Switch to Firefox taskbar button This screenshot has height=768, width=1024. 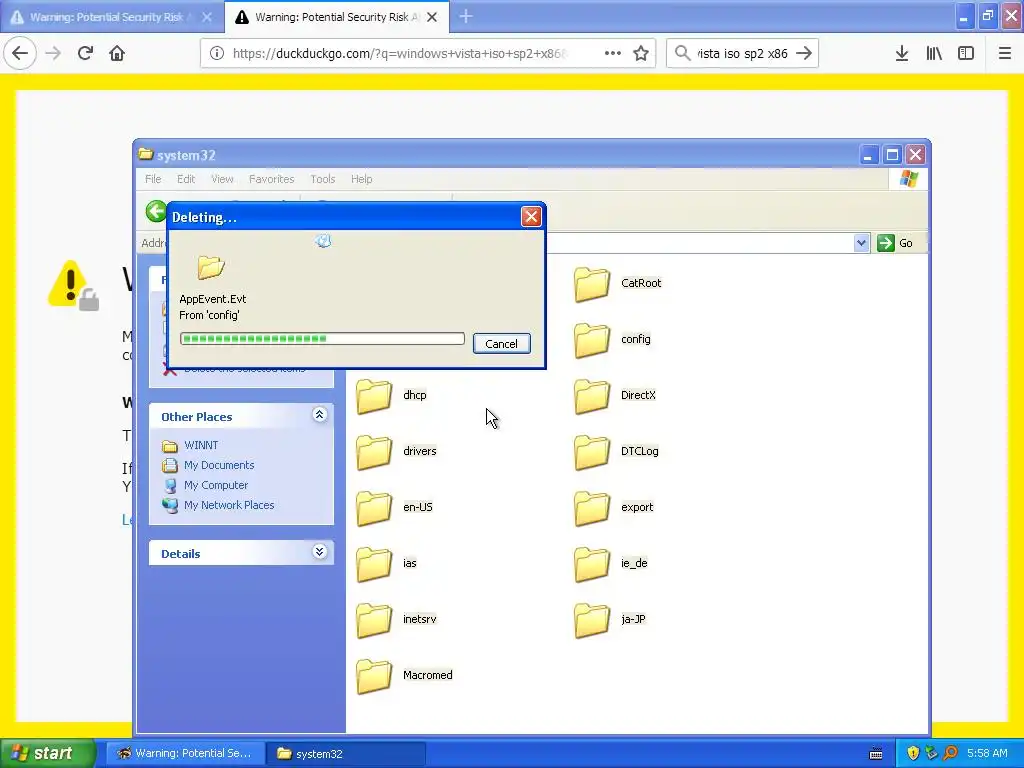[x=185, y=754]
